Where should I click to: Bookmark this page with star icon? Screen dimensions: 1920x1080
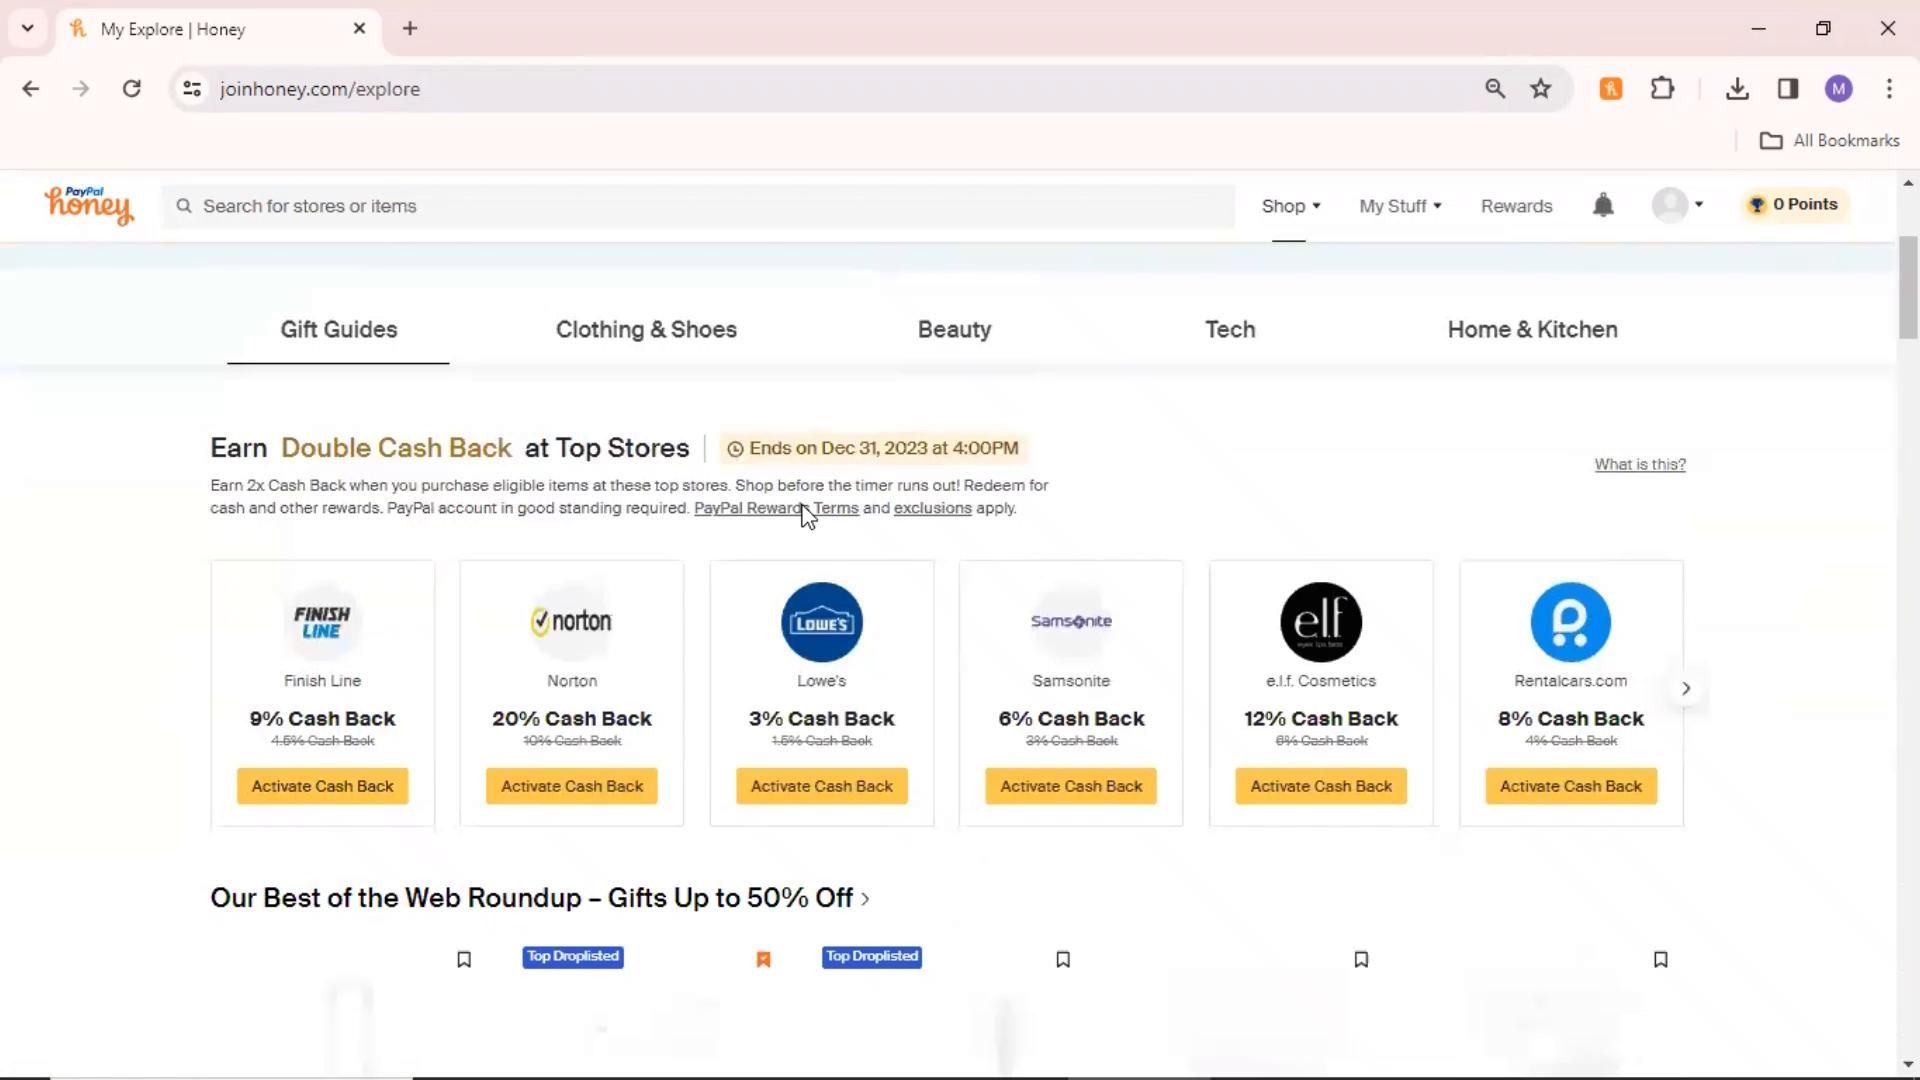(x=1540, y=89)
